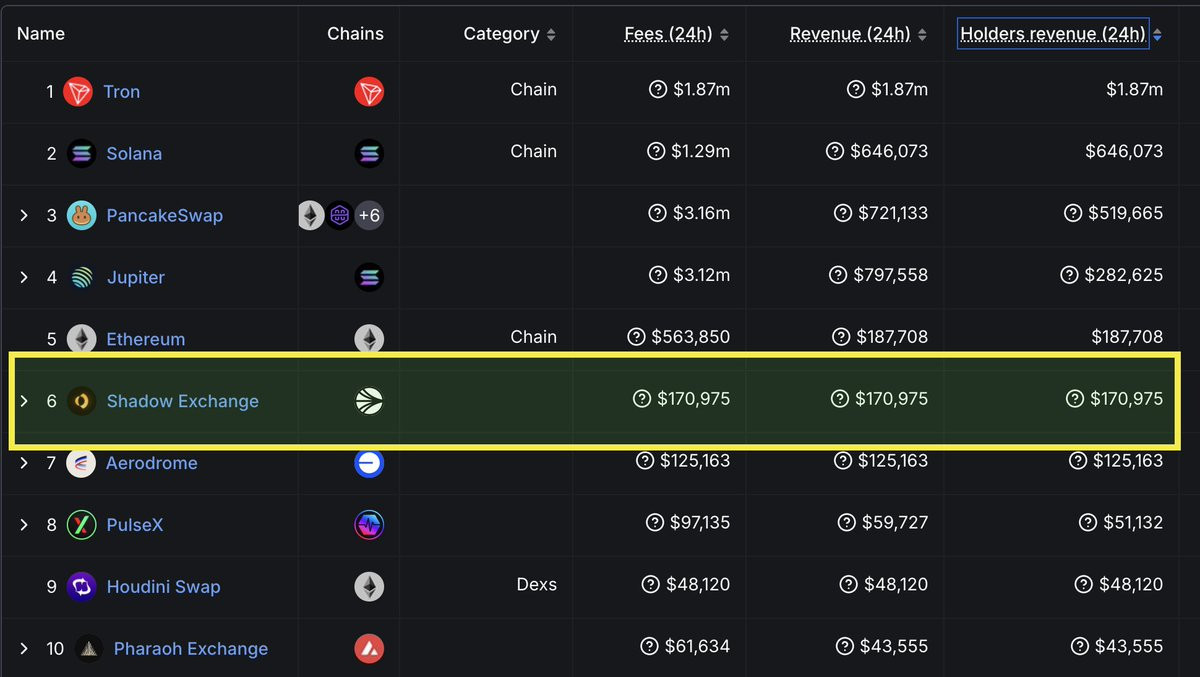Click the Chain category in Ethereum row
Image resolution: width=1200 pixels, height=677 pixels.
(534, 337)
